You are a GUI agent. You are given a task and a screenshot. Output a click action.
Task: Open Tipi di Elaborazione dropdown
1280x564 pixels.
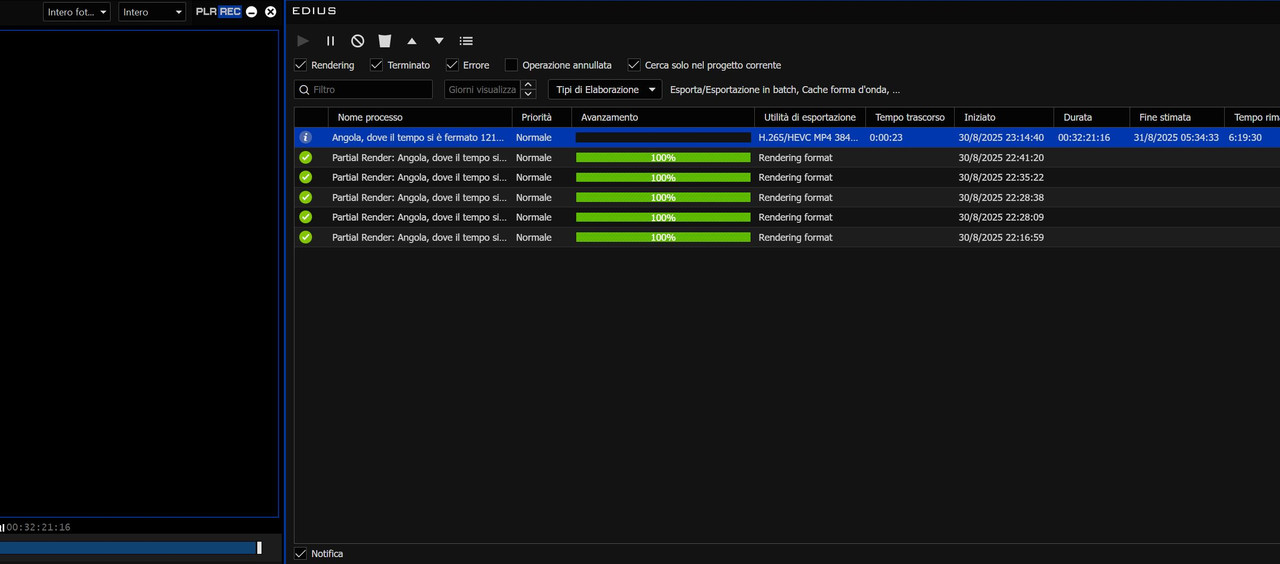tap(605, 90)
